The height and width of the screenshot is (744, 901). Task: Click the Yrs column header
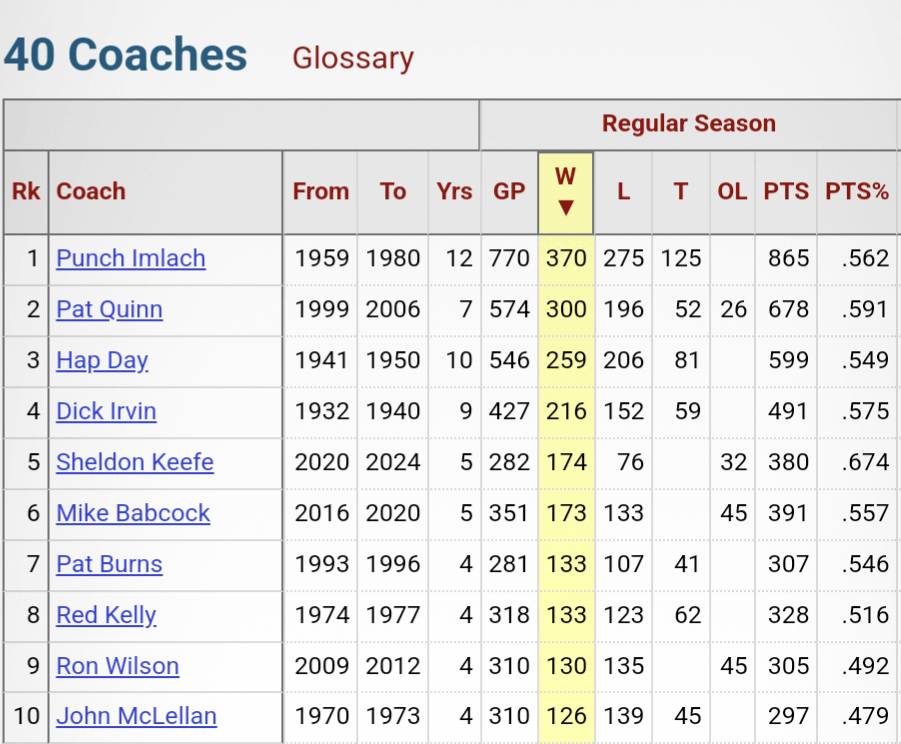pyautogui.click(x=454, y=192)
